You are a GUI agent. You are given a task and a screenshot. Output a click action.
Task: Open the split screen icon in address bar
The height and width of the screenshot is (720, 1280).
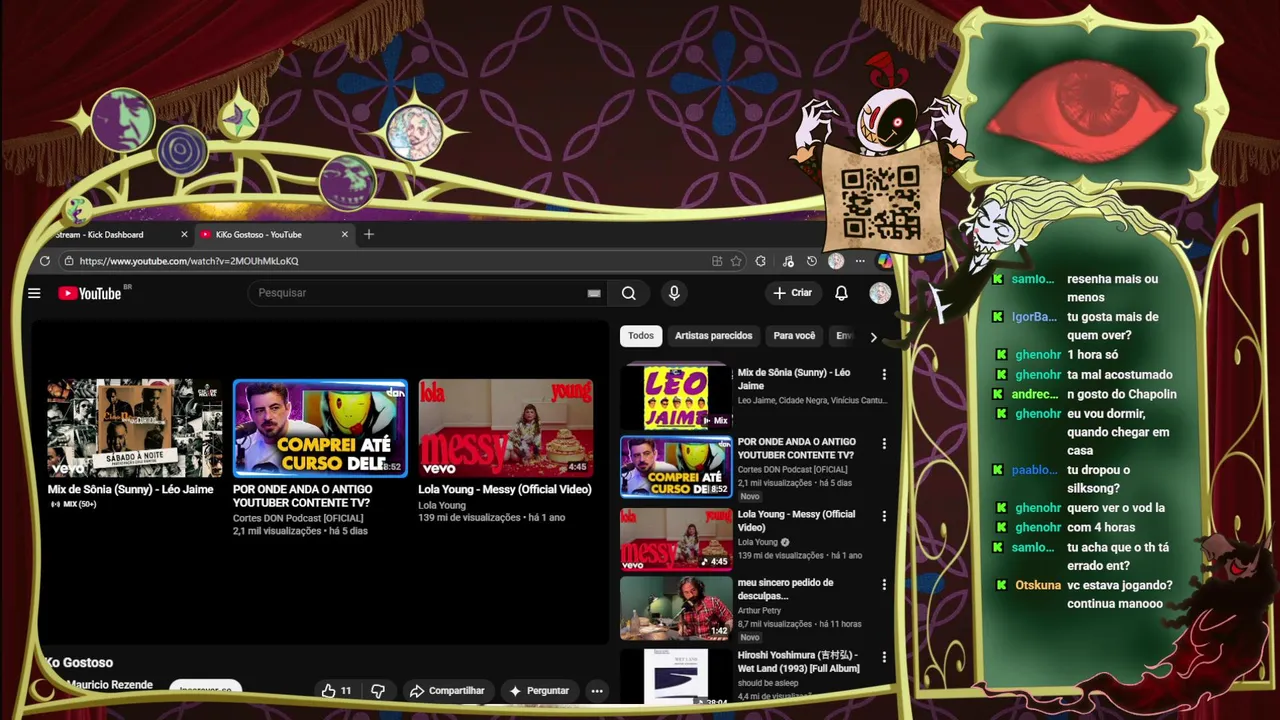pos(717,261)
